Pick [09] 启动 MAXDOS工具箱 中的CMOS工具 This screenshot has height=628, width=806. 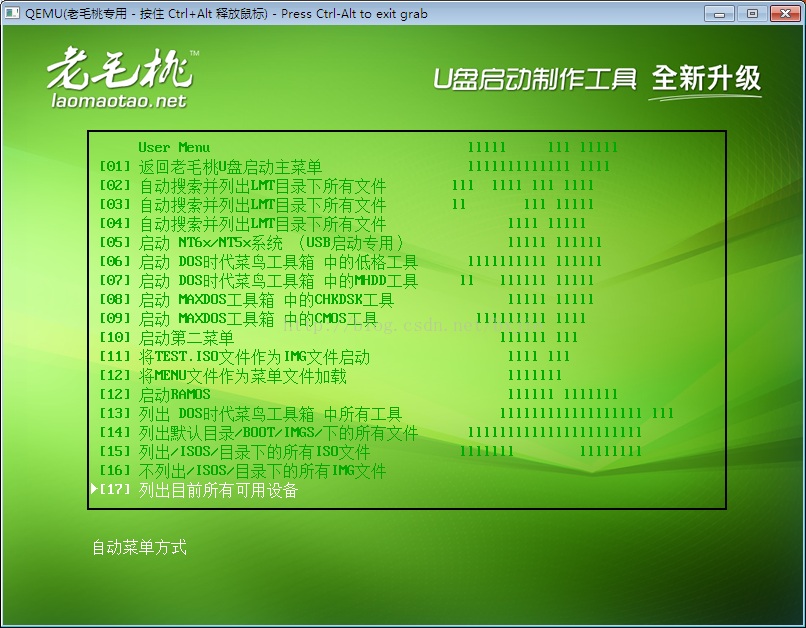(x=239, y=319)
